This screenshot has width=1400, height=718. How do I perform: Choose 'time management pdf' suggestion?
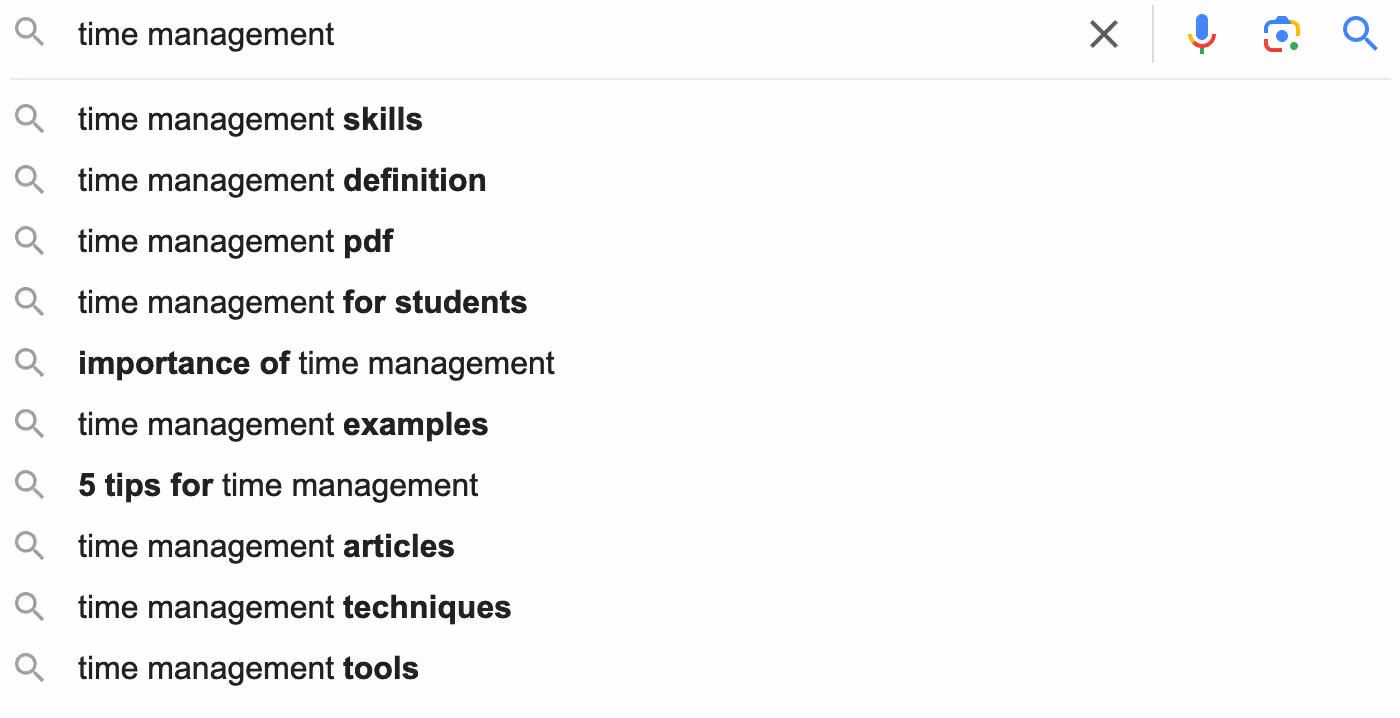700,242
